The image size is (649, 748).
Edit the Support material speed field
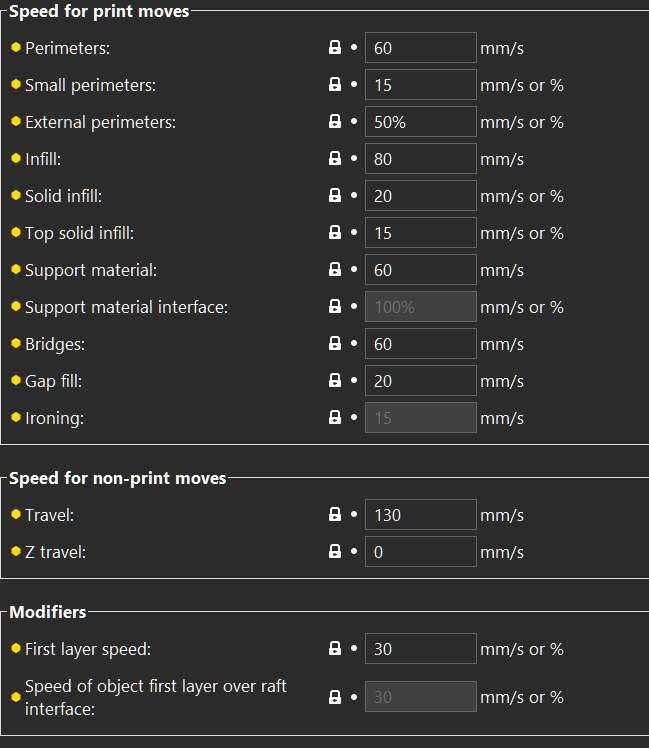[420, 270]
